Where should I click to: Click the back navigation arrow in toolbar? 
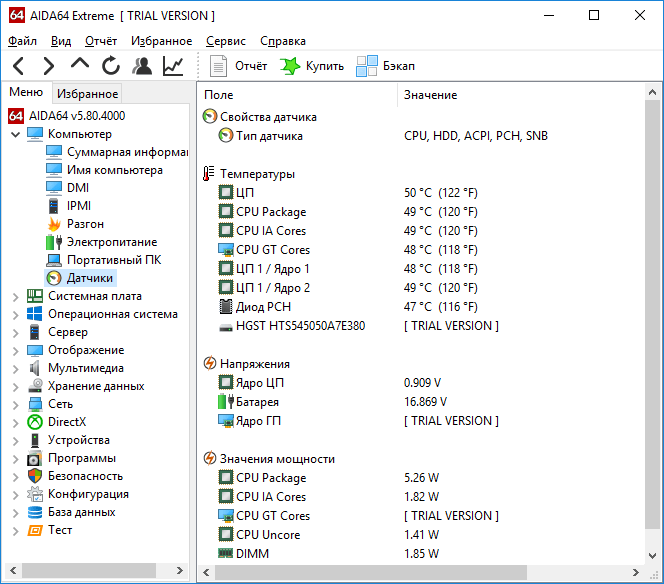[x=19, y=66]
